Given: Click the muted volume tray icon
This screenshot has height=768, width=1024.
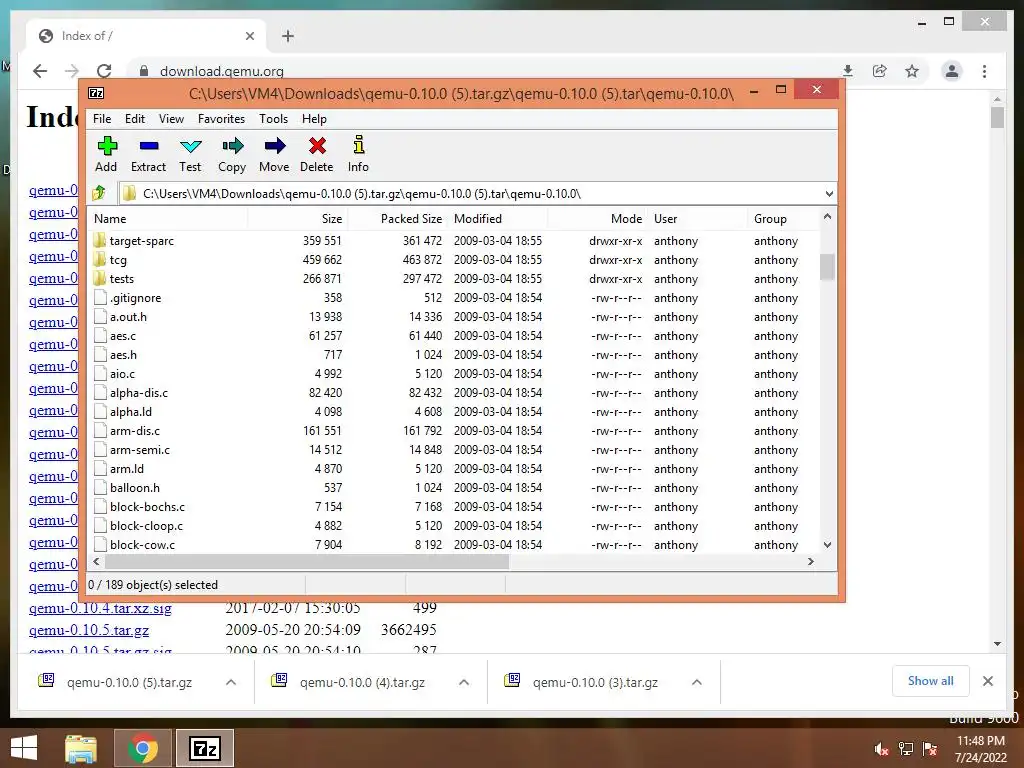Looking at the screenshot, I should 882,749.
